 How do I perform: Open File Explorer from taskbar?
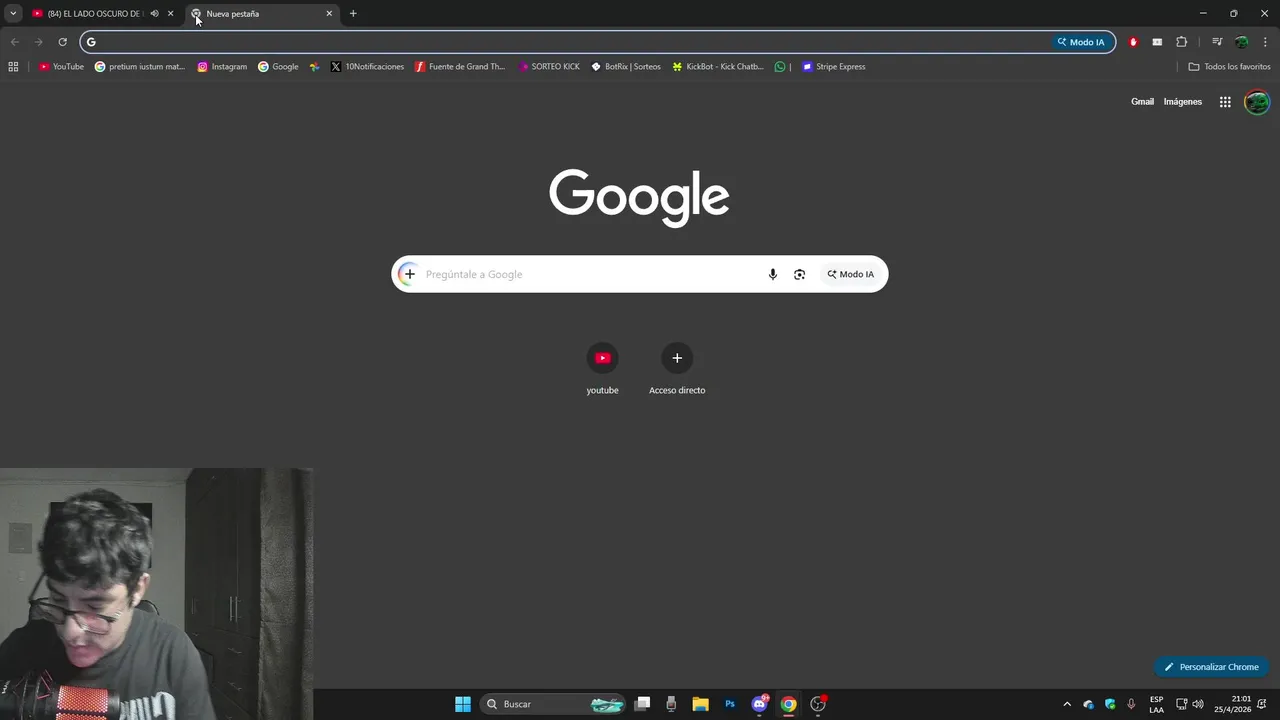pyautogui.click(x=701, y=704)
